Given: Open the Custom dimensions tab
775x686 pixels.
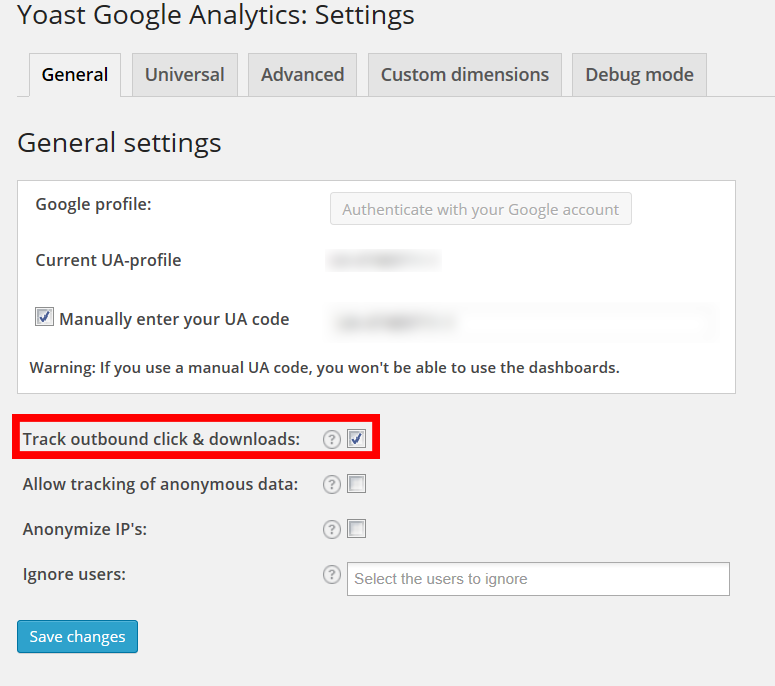Looking at the screenshot, I should (465, 75).
